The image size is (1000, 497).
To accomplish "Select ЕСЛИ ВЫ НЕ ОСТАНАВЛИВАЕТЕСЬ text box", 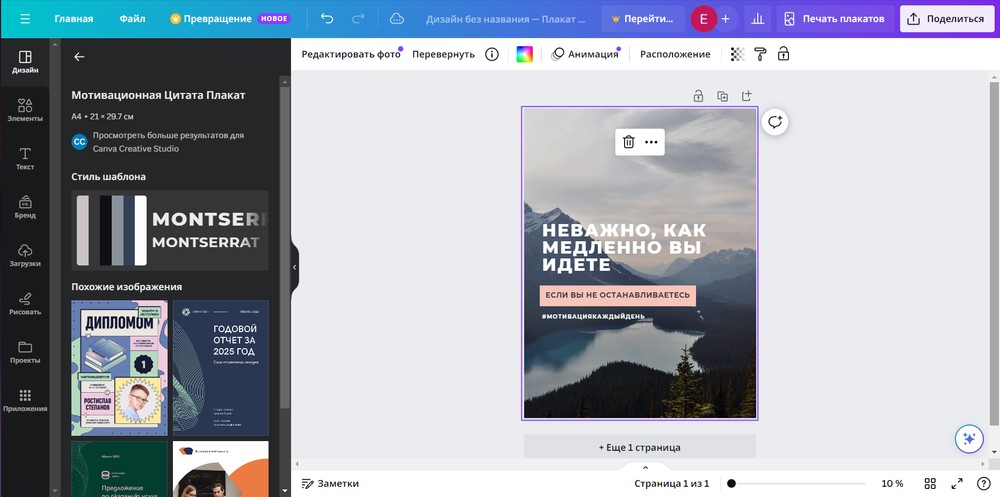I will 617,295.
